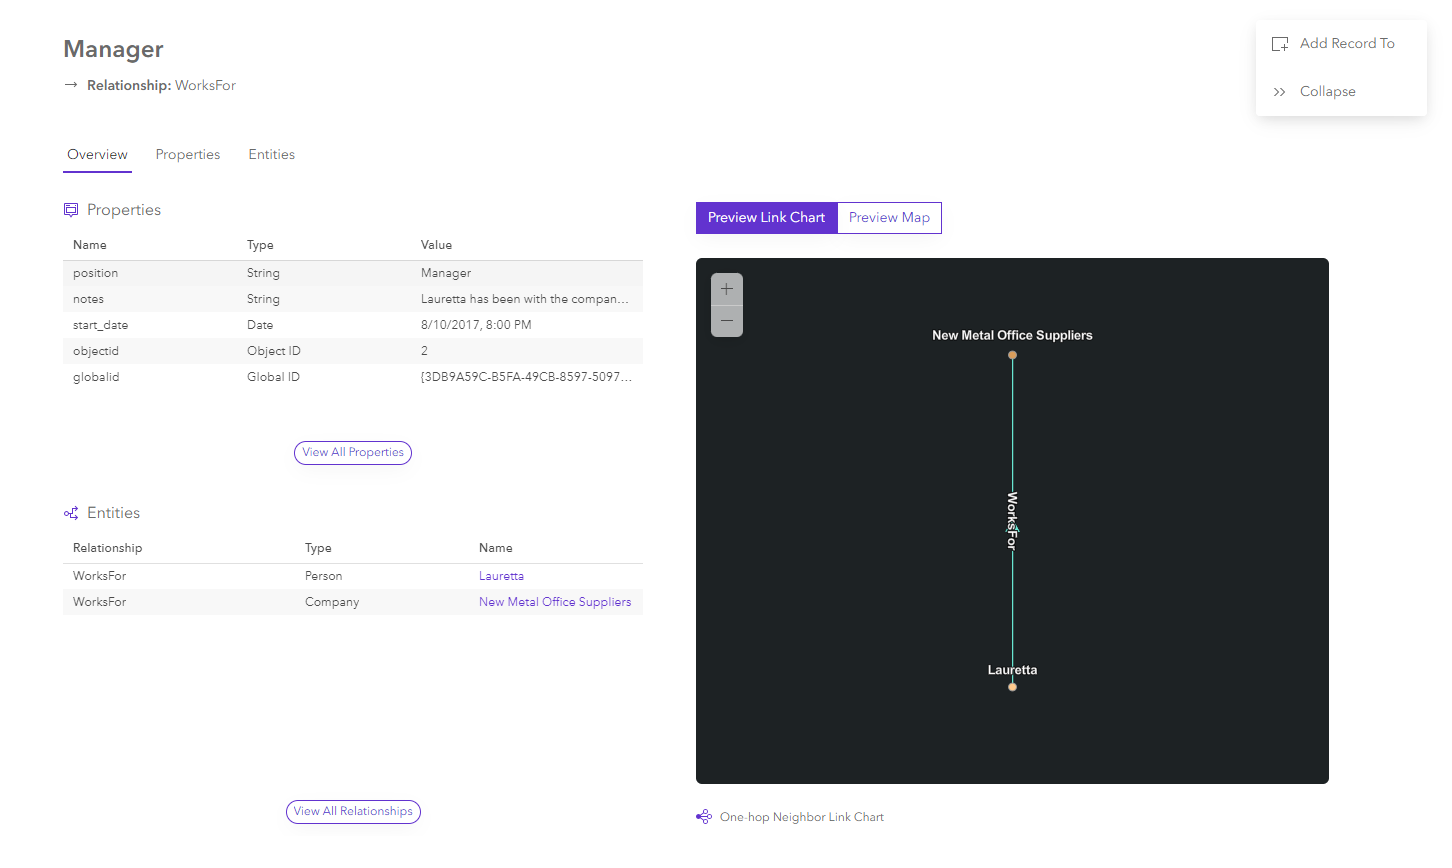Switch to the Overview tab

[x=97, y=154]
